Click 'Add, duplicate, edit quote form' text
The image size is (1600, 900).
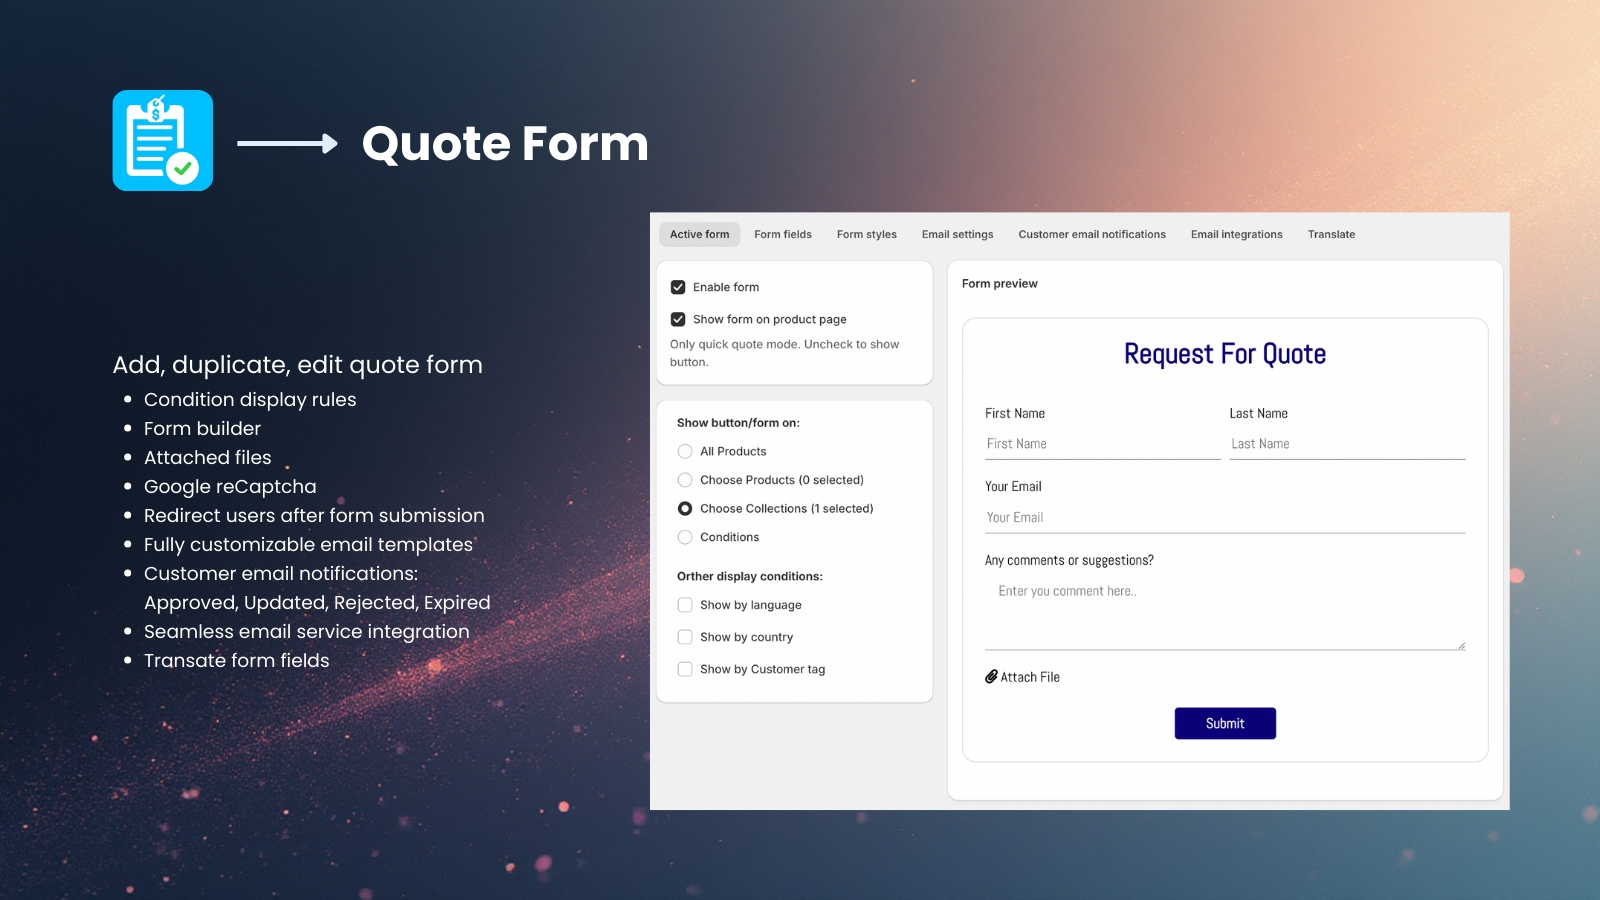coord(298,365)
